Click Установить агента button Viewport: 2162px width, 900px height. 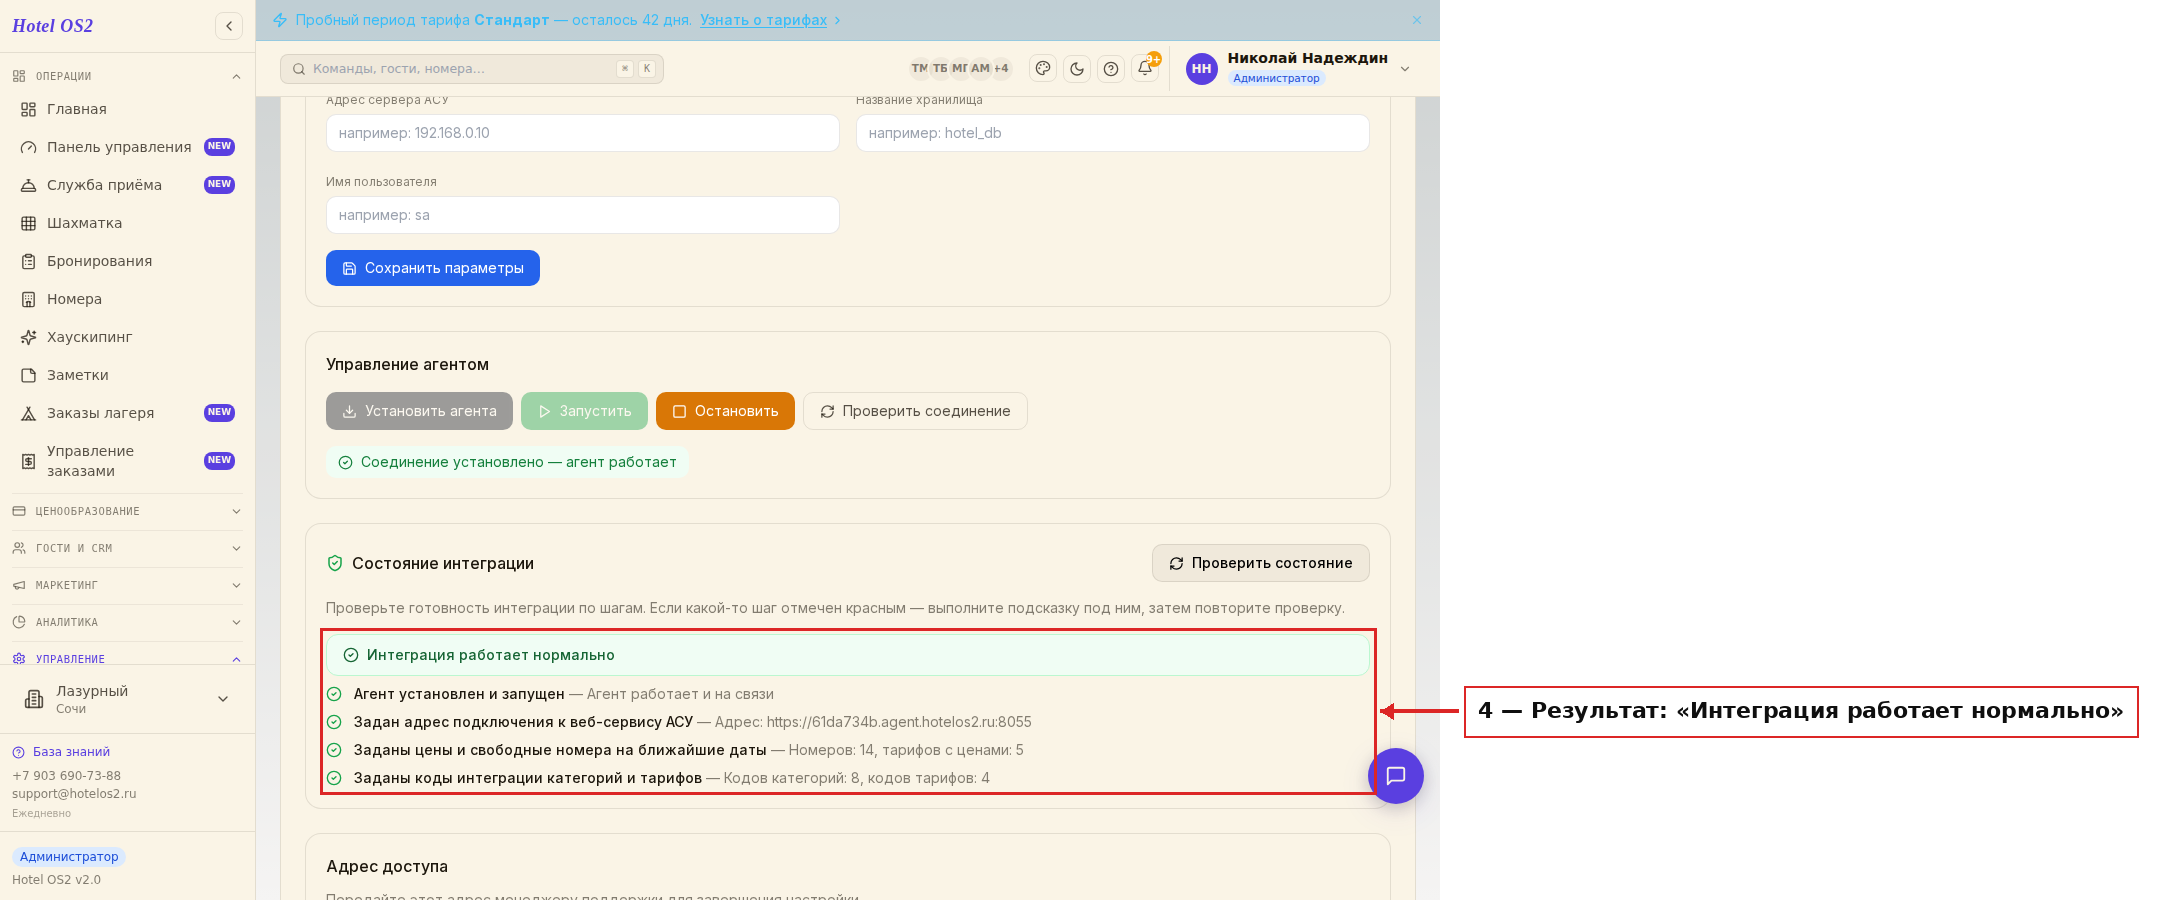click(419, 411)
